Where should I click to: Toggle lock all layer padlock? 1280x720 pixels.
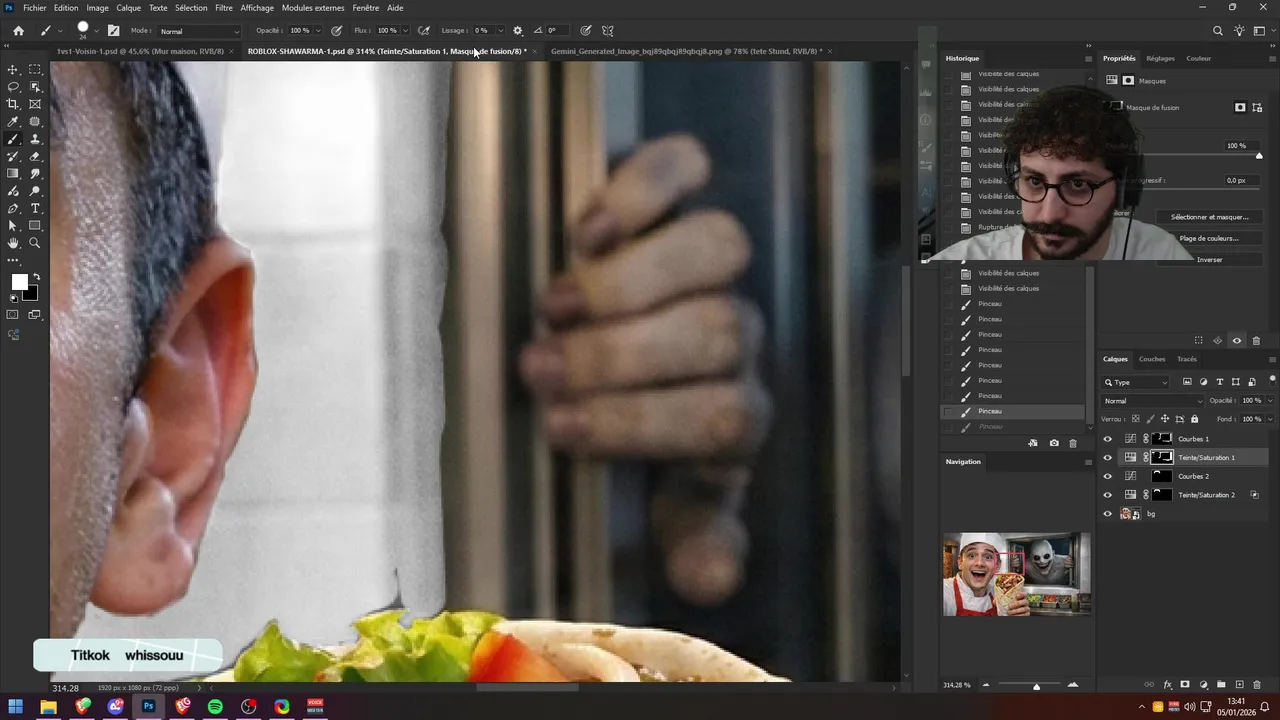click(1194, 419)
